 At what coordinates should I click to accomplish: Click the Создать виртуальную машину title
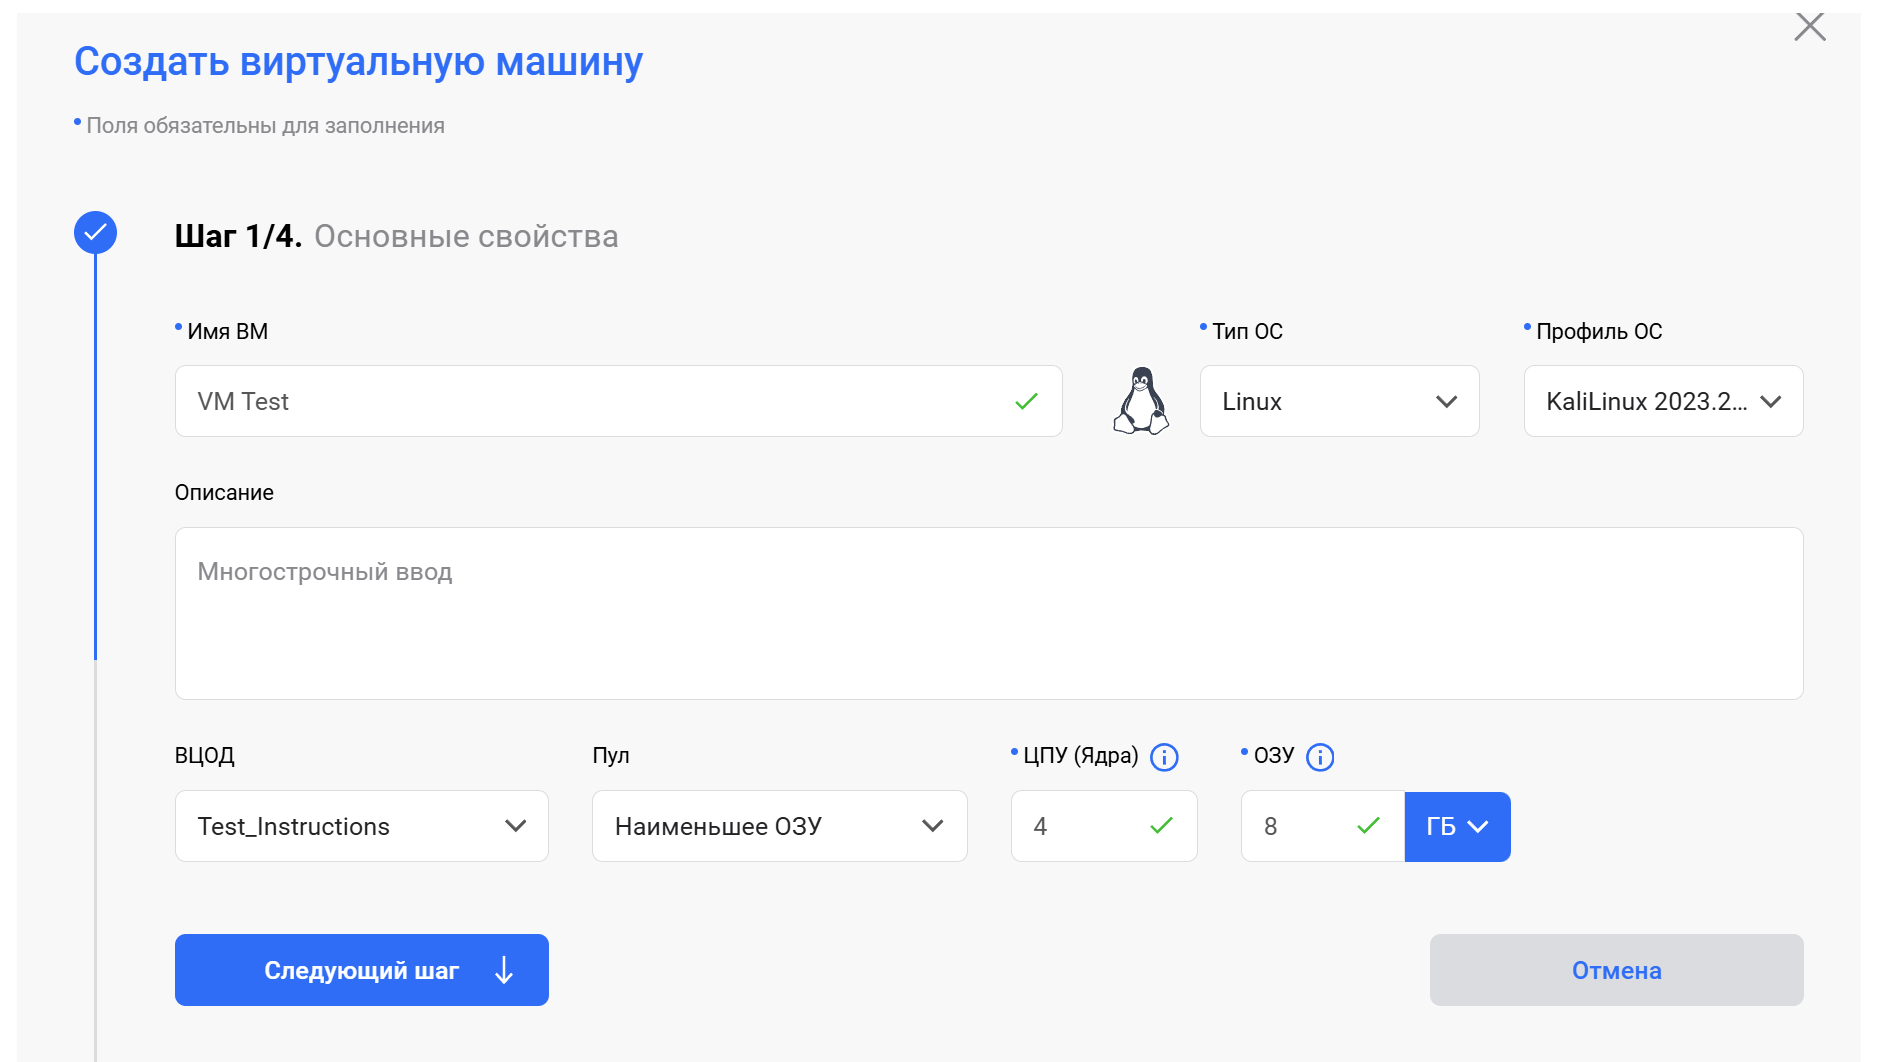click(x=358, y=62)
